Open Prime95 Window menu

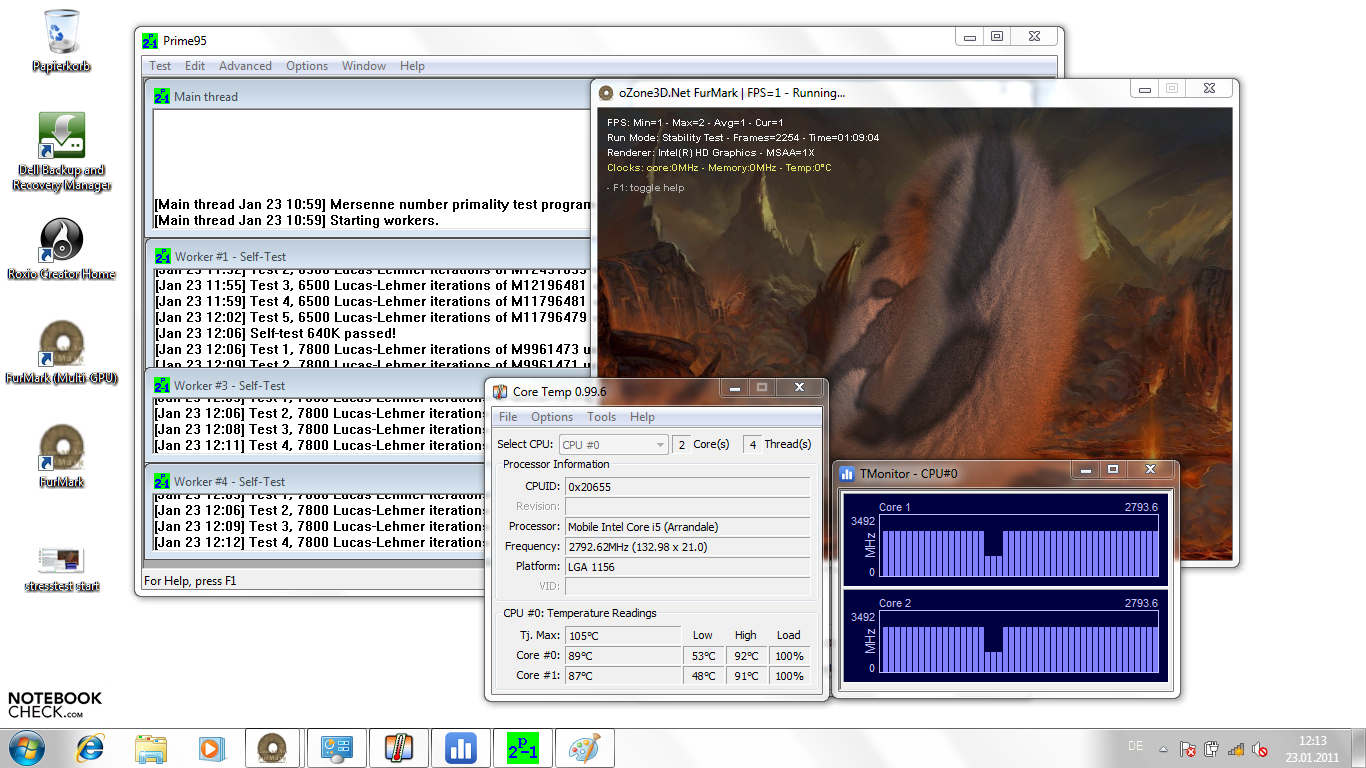(x=364, y=66)
